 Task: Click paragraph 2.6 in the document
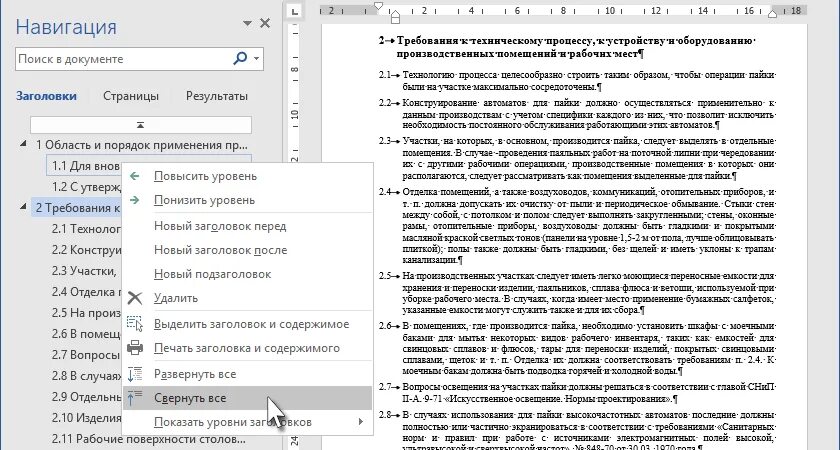577,348
